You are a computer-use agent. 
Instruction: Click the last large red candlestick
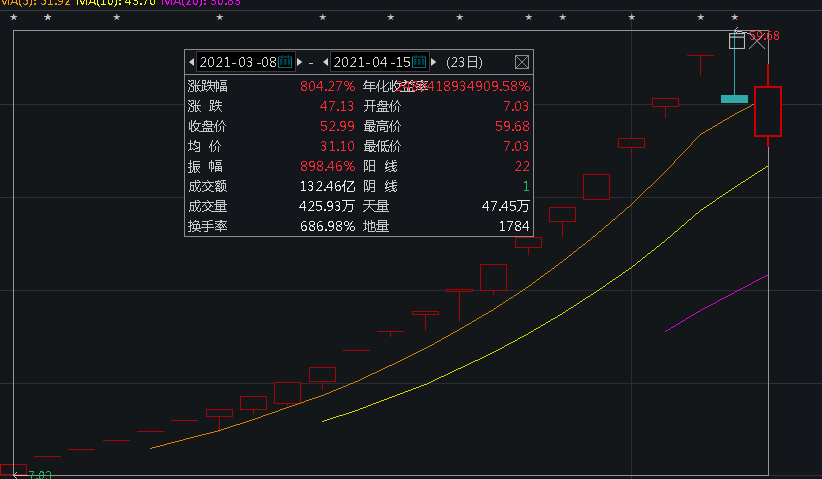767,111
